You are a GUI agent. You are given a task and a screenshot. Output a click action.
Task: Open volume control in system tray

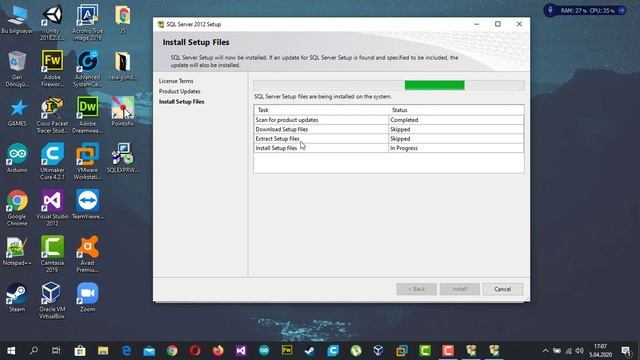pyautogui.click(x=579, y=351)
